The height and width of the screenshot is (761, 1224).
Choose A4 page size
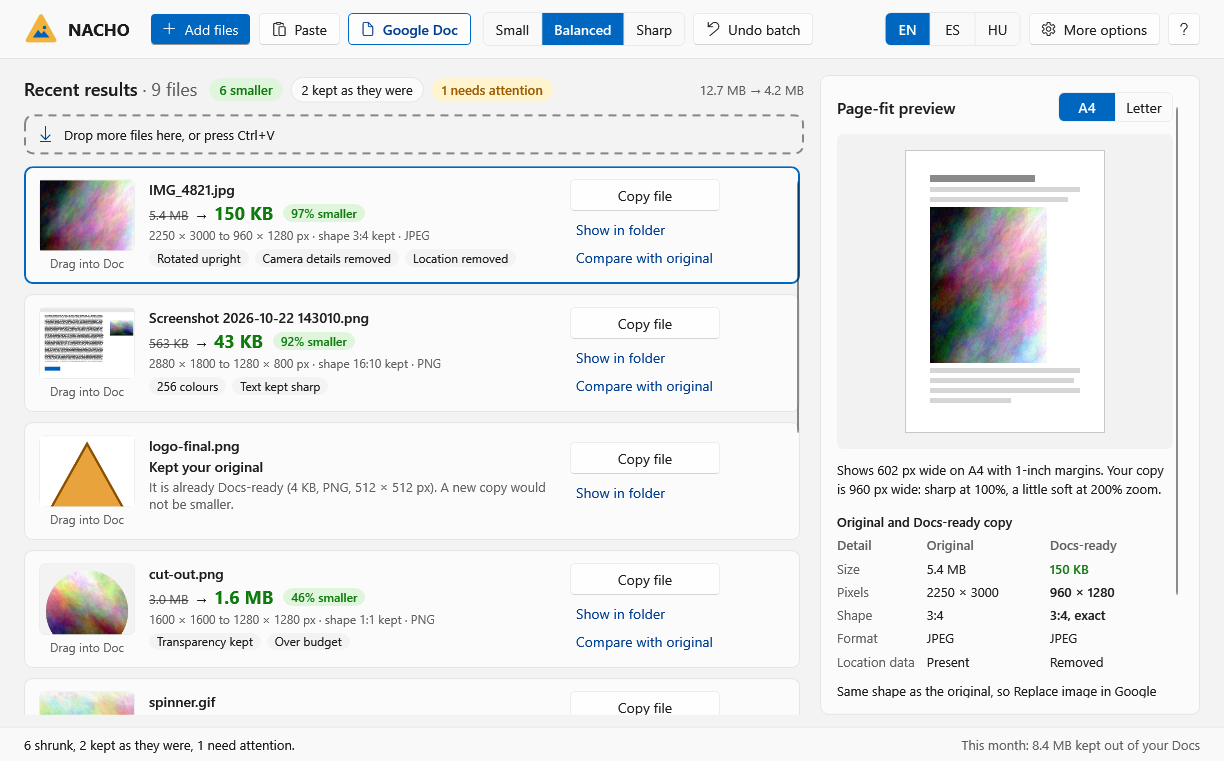click(x=1087, y=108)
